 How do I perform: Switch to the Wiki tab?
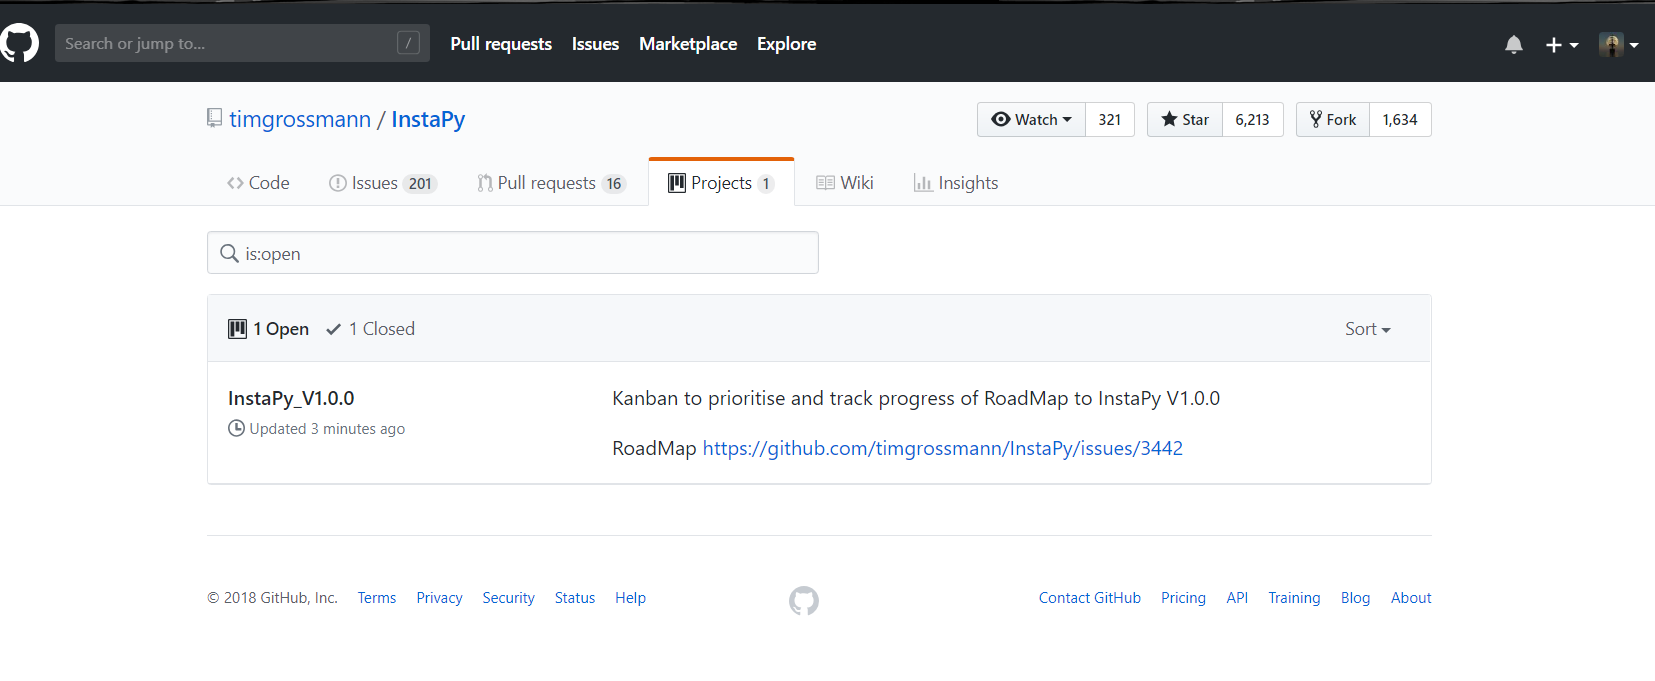coord(845,183)
